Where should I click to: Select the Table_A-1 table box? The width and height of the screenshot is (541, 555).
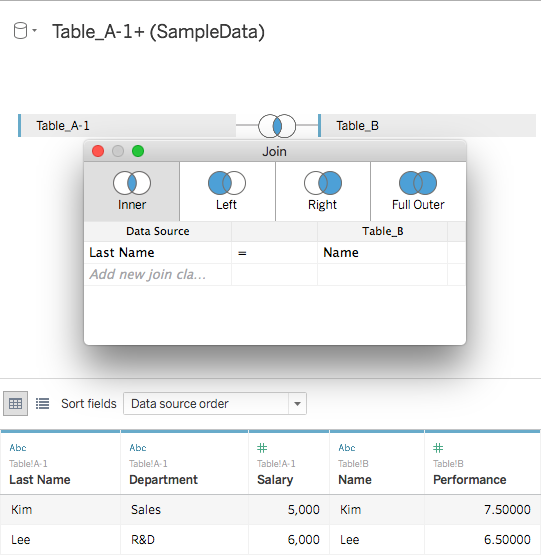click(127, 125)
